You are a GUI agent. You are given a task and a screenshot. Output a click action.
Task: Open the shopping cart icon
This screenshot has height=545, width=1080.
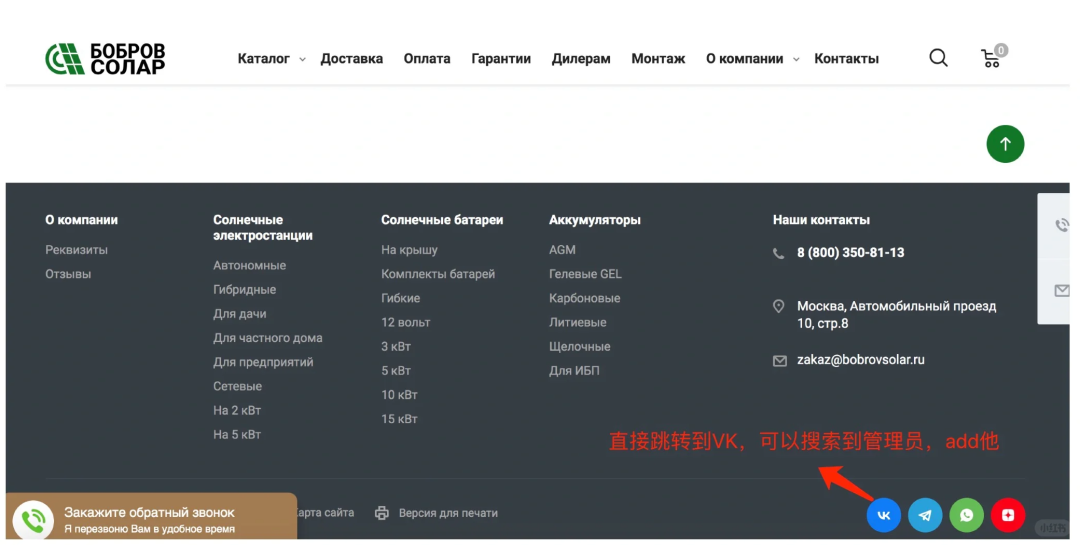click(x=992, y=58)
